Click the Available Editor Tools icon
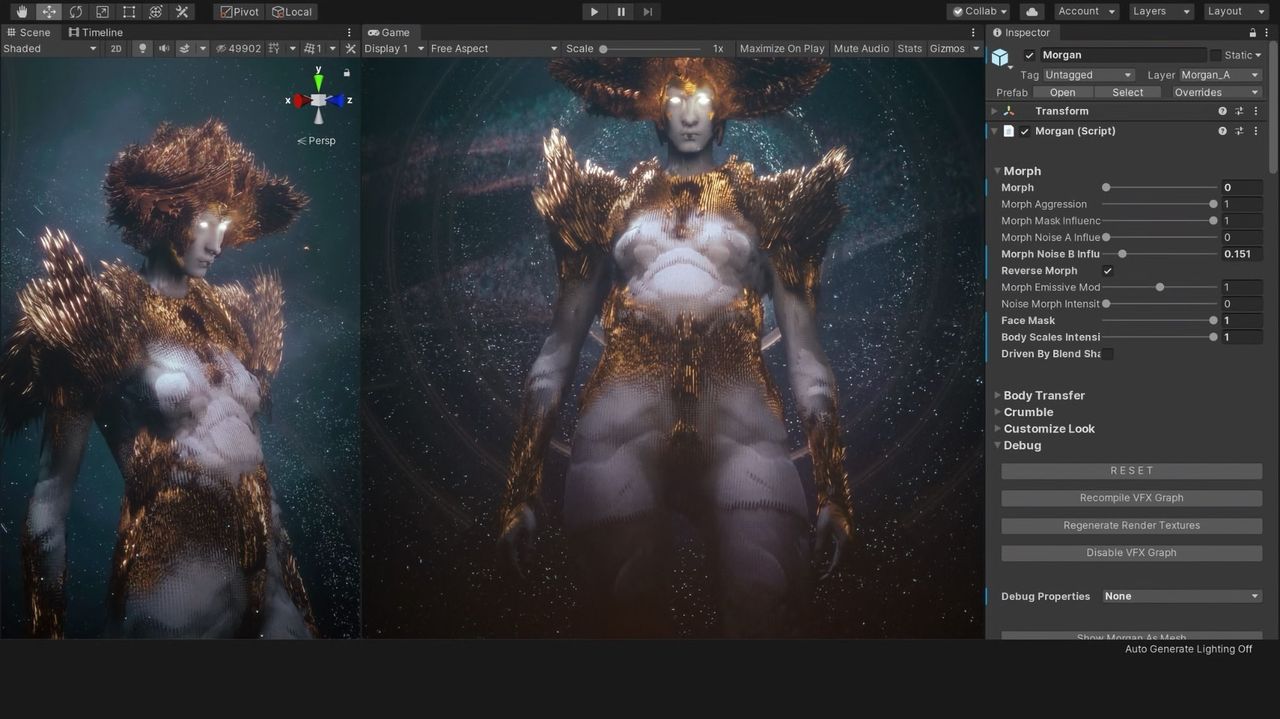The image size is (1280, 719). (x=182, y=12)
